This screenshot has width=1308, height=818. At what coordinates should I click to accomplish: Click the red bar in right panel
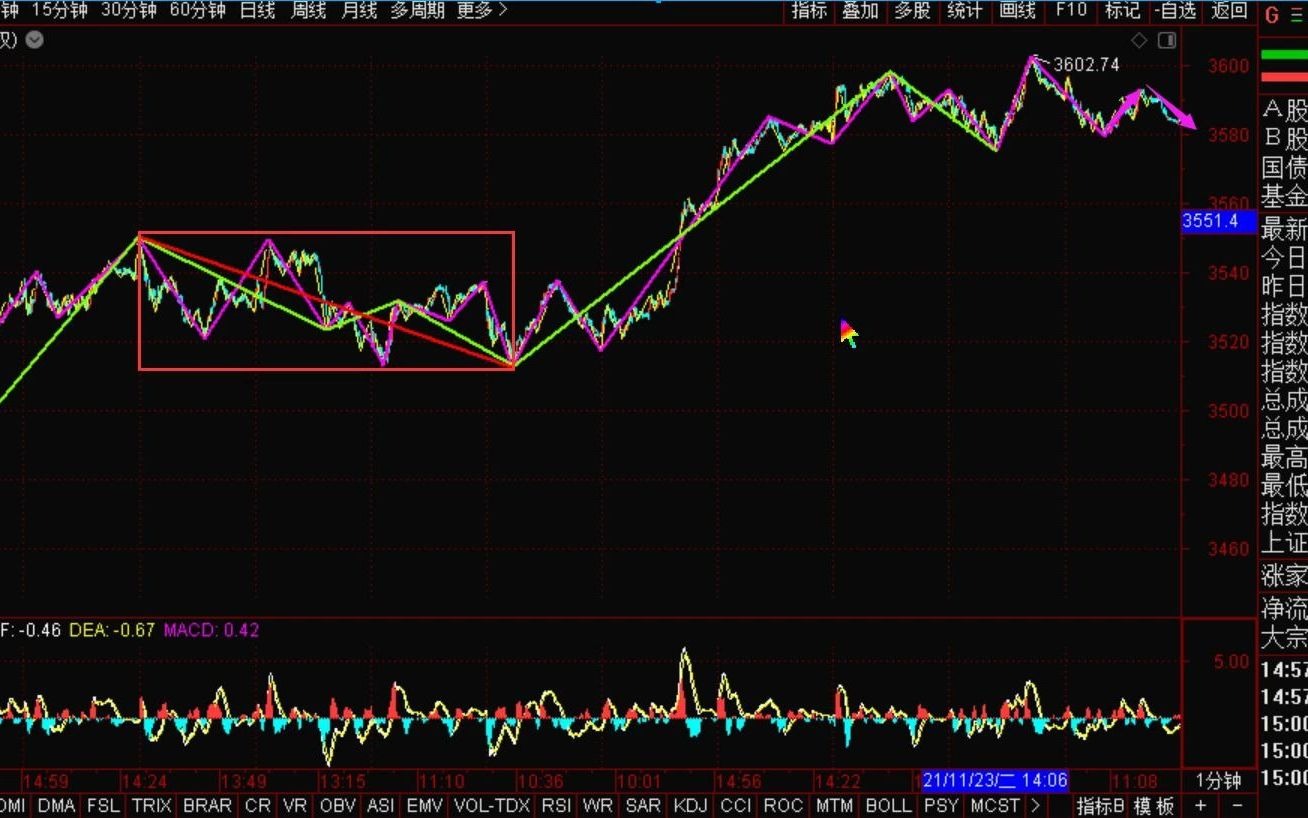[x=1284, y=77]
